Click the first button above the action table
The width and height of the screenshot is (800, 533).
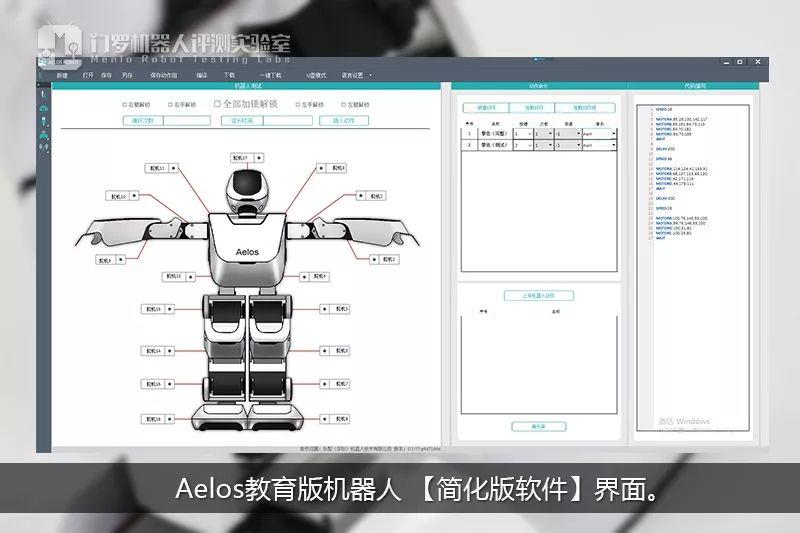(486, 108)
